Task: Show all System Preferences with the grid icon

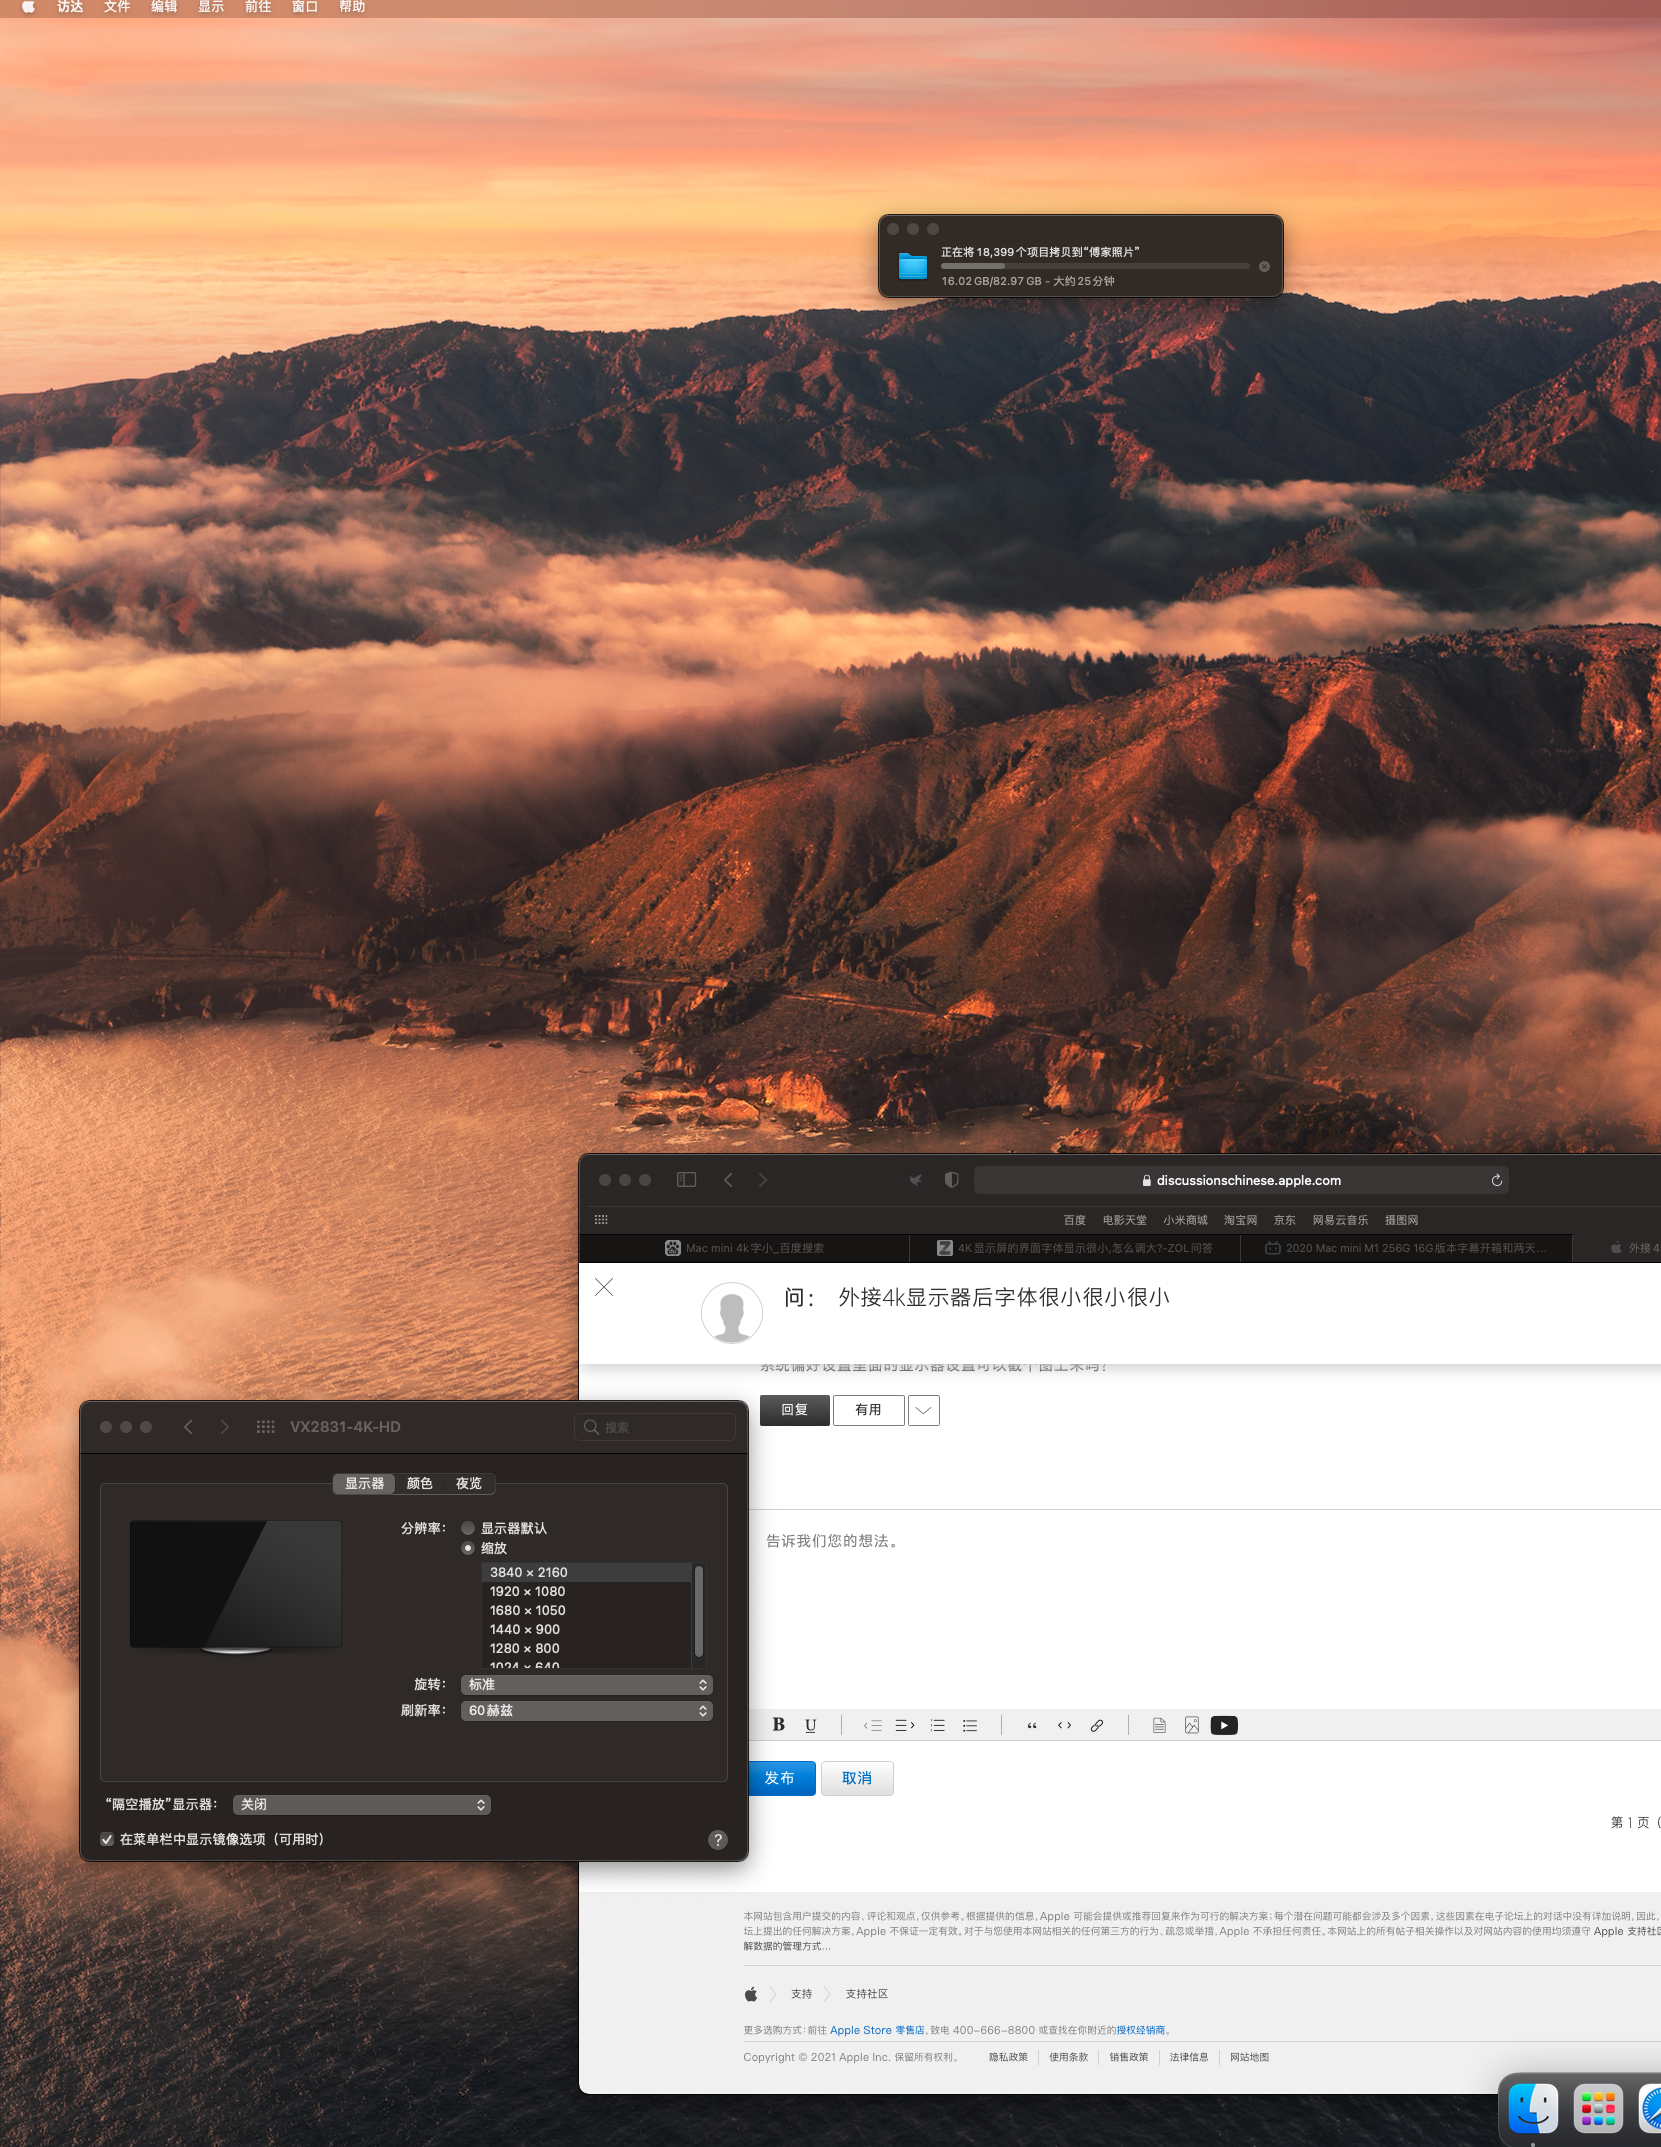Action: [265, 1427]
